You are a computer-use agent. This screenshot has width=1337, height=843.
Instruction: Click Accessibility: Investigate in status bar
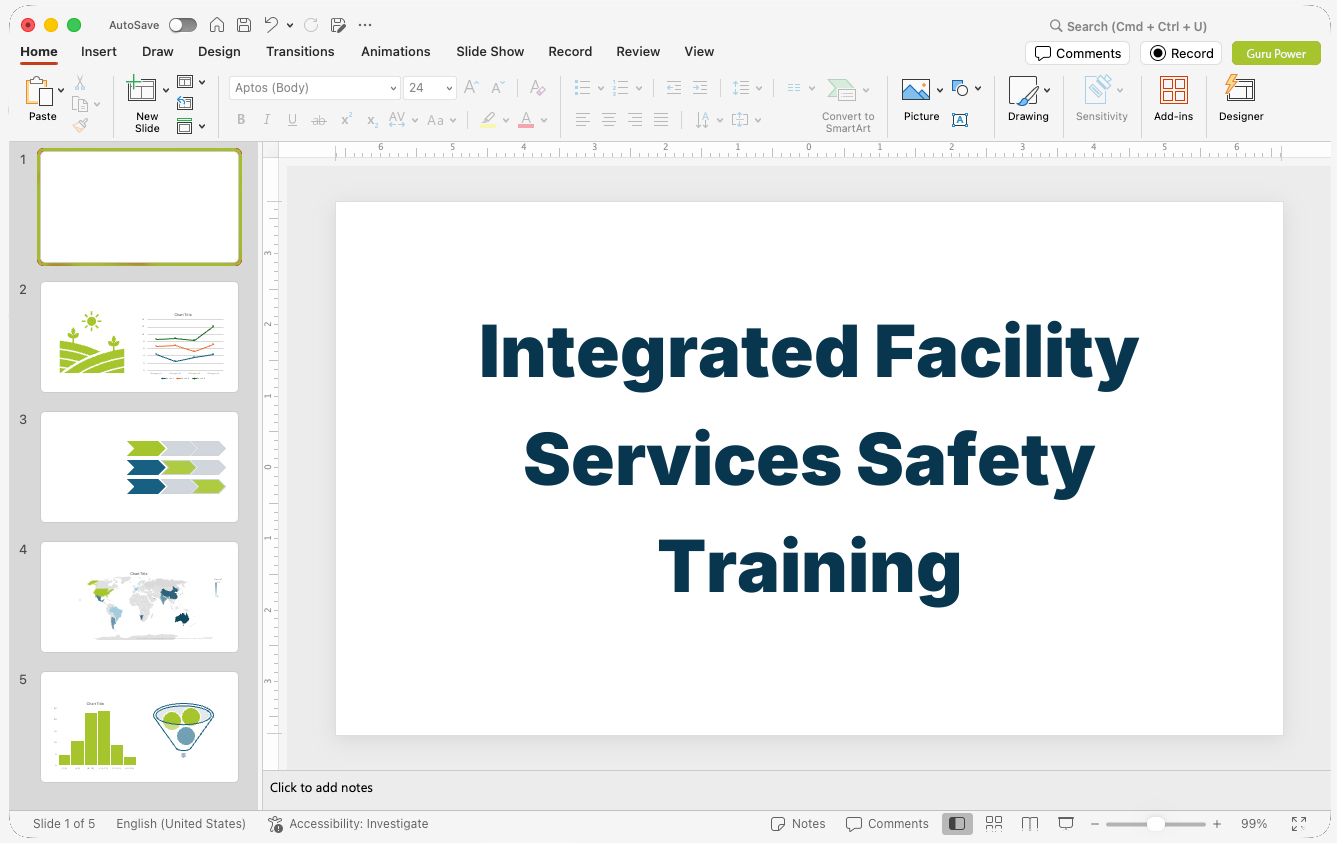348,824
